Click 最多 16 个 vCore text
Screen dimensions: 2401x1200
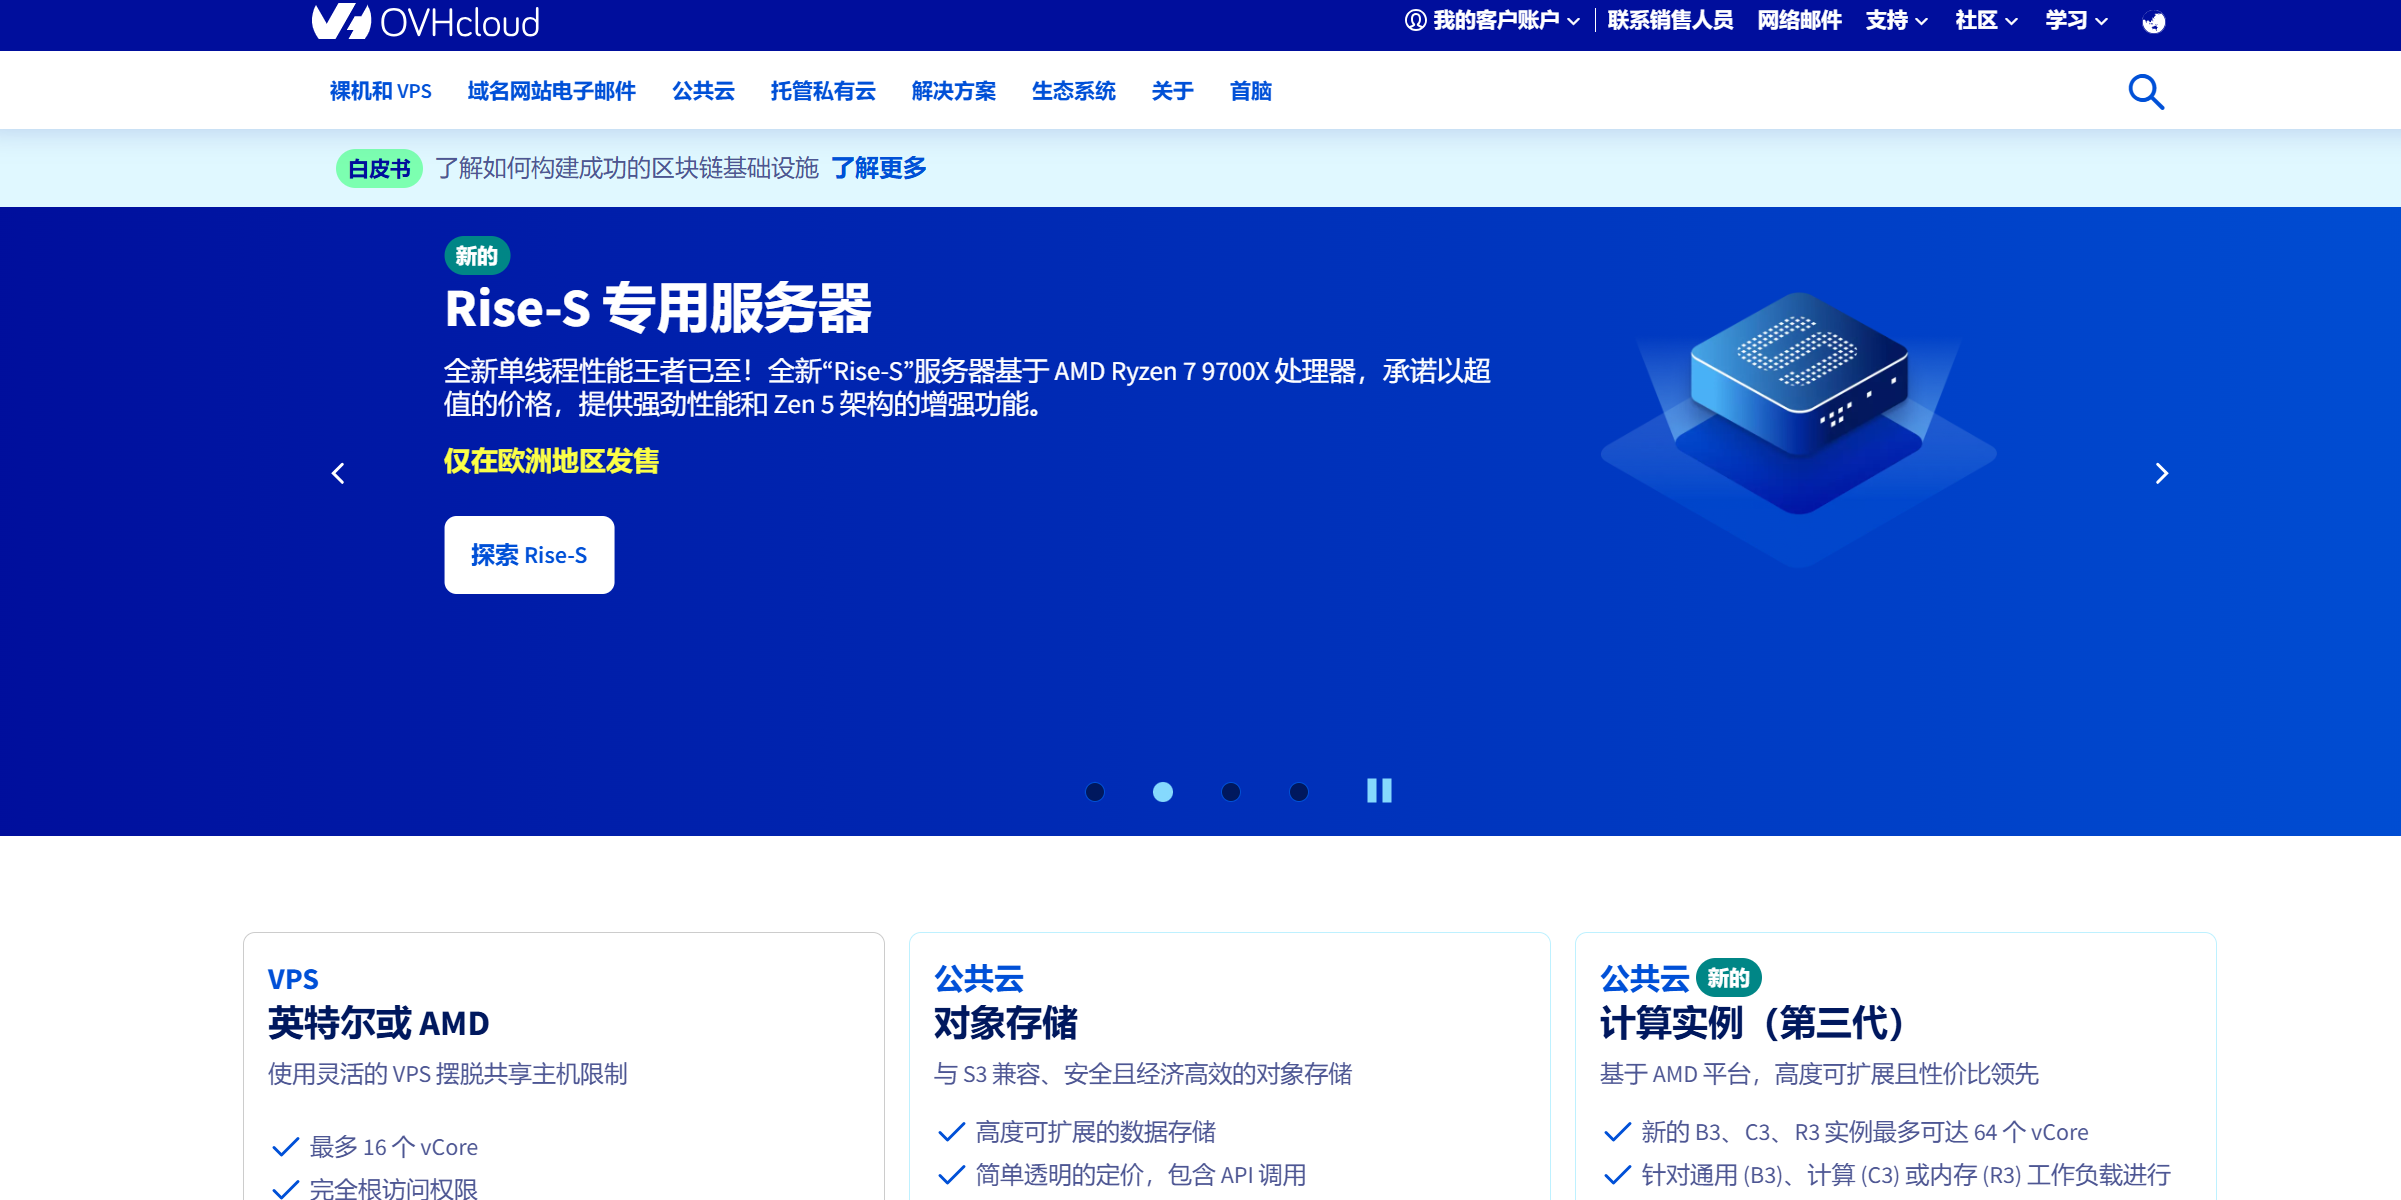coord(393,1147)
